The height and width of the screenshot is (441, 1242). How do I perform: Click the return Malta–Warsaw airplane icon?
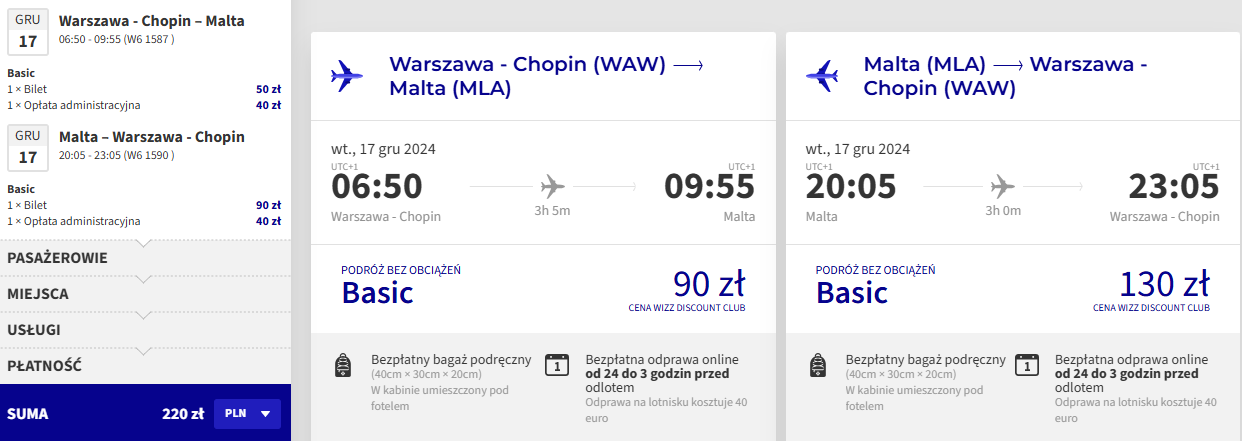822,76
